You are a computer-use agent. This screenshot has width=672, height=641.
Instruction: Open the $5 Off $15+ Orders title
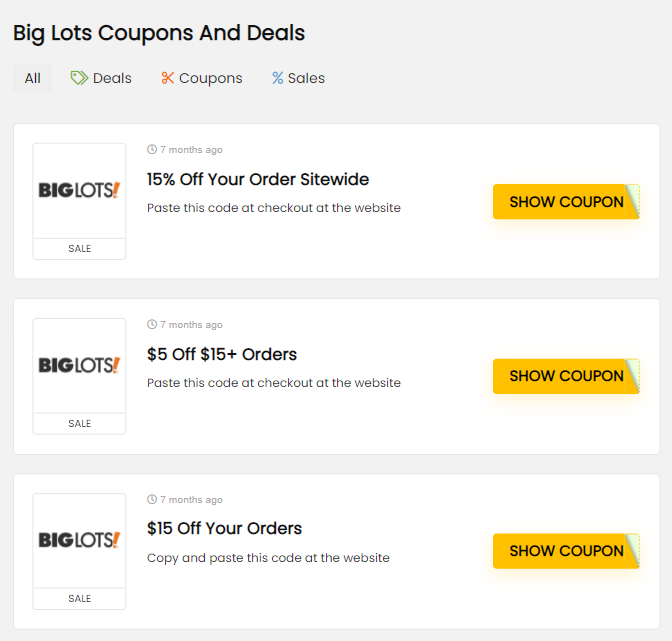pos(222,354)
